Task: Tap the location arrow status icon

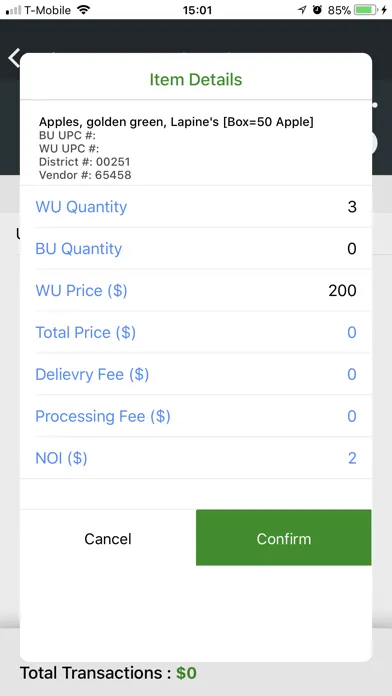Action: pyautogui.click(x=302, y=10)
